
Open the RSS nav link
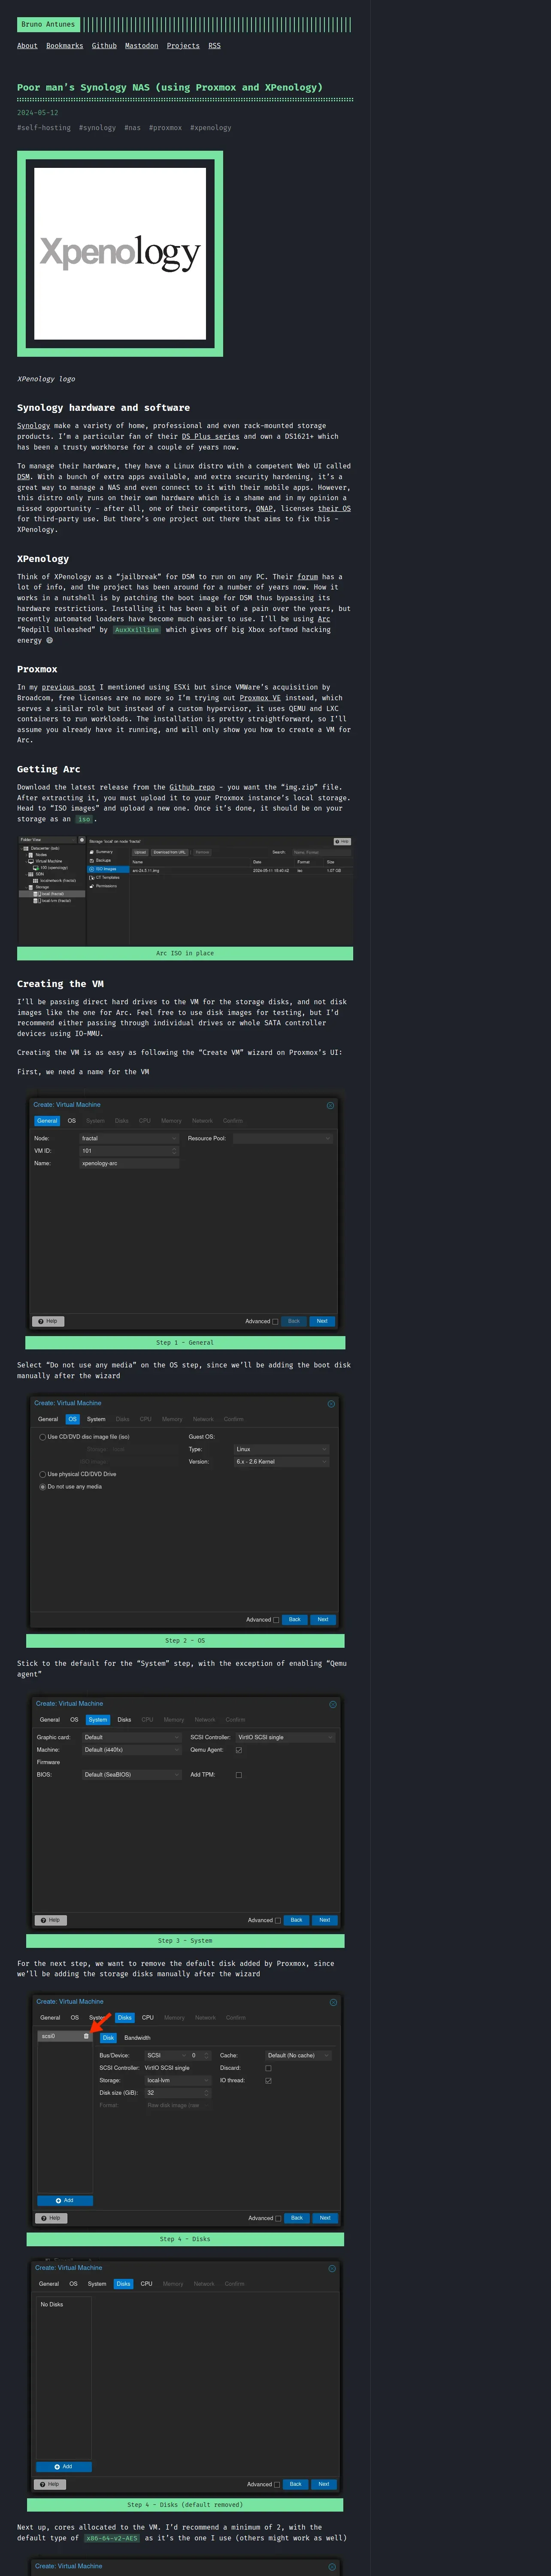click(214, 45)
